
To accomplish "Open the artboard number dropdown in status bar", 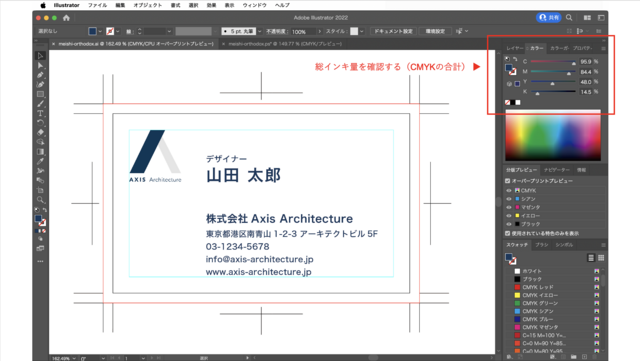I will coord(143,358).
